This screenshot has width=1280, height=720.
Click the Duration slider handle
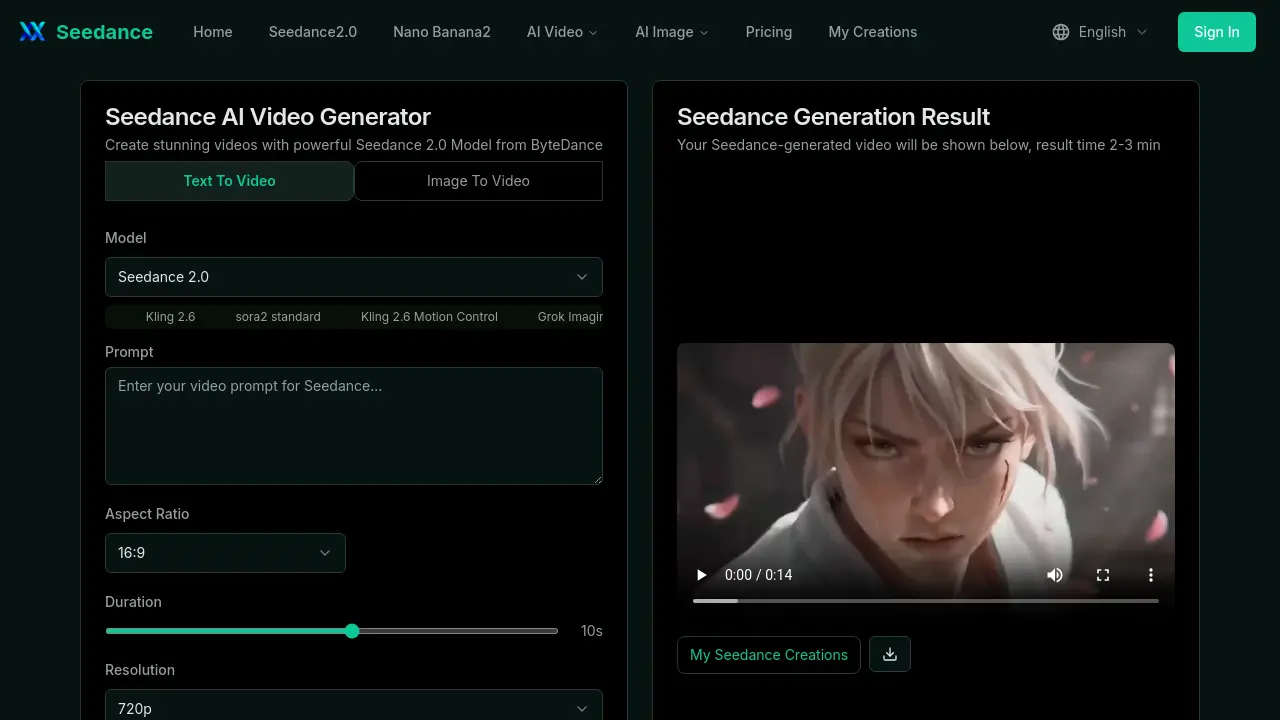click(352, 631)
